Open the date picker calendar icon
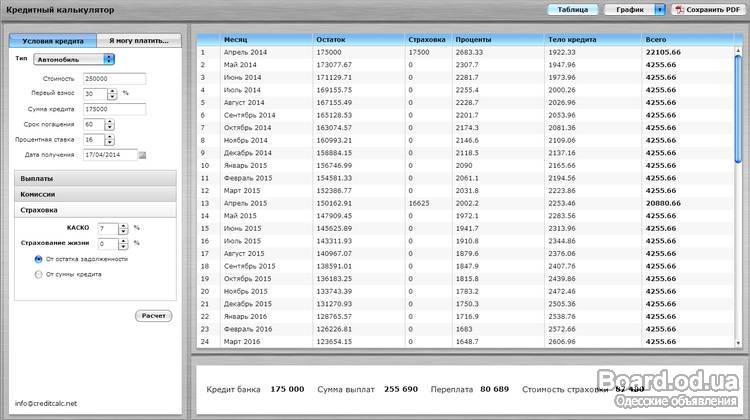Image resolution: width=750 pixels, height=420 pixels. pos(142,155)
